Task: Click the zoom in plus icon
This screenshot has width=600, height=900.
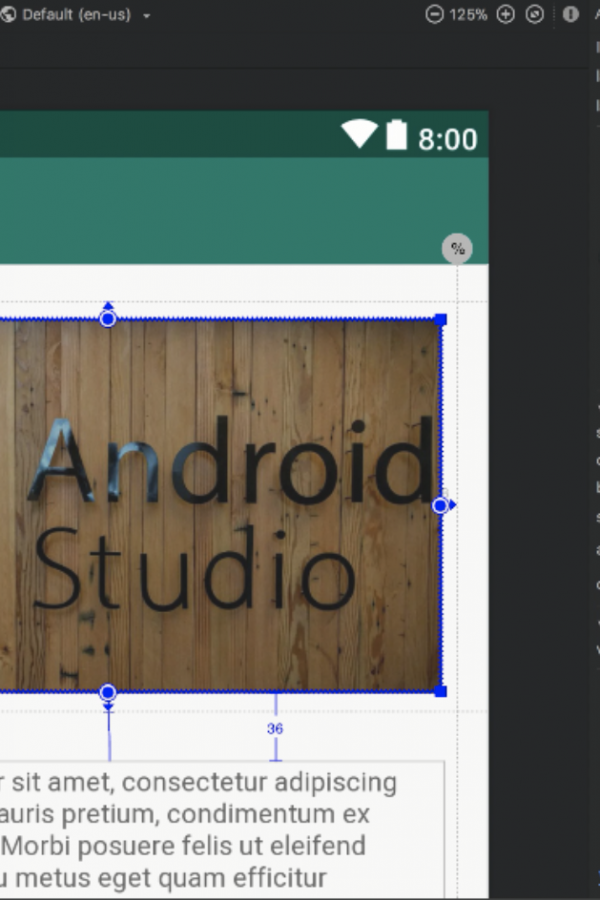Action: tap(505, 14)
